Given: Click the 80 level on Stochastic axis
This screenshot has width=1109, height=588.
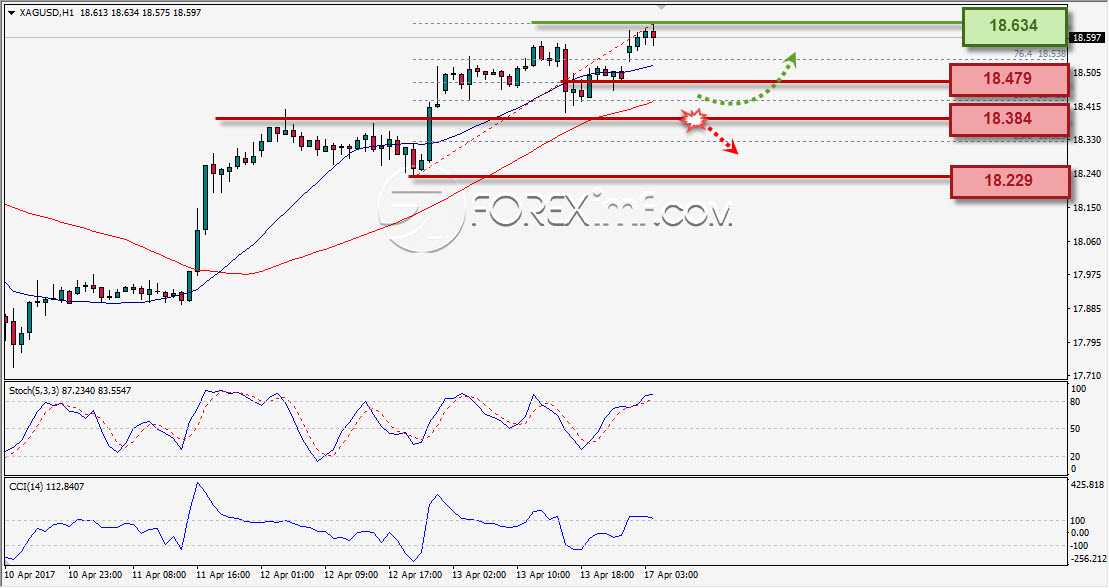Looking at the screenshot, I should pyautogui.click(x=1075, y=402).
